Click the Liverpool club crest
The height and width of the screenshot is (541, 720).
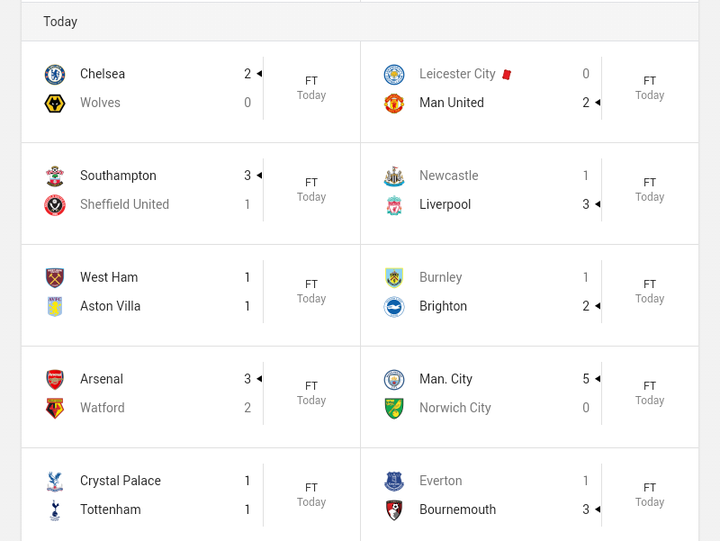point(394,205)
